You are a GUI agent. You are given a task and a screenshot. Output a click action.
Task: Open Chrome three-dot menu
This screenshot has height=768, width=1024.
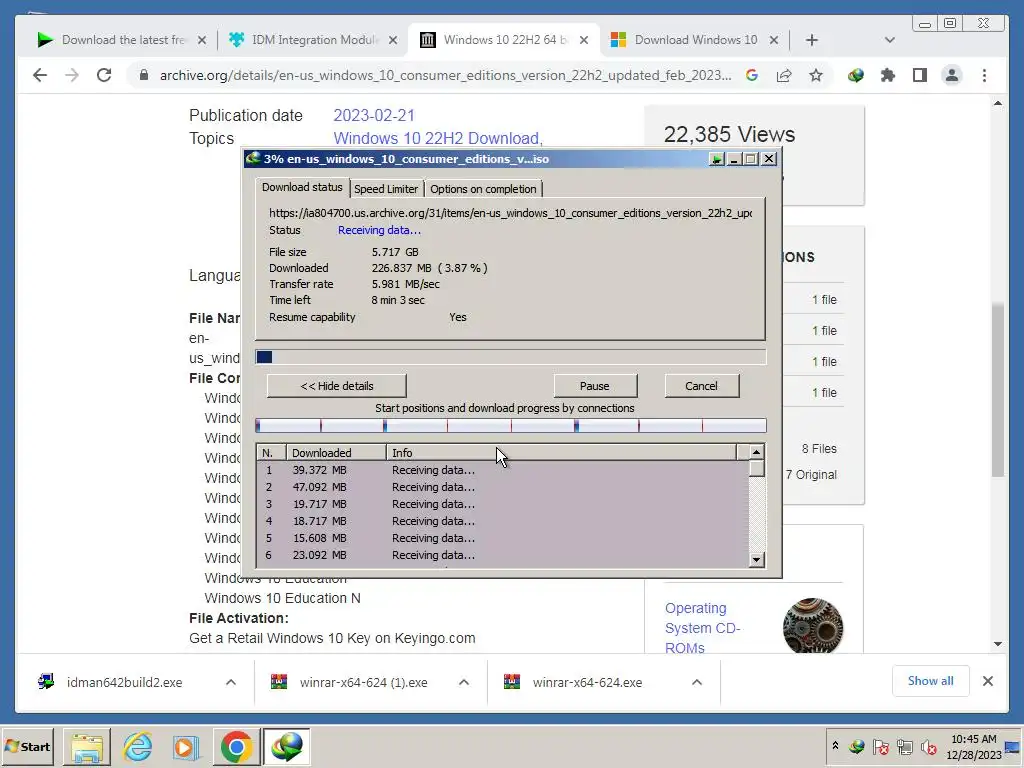pos(984,75)
